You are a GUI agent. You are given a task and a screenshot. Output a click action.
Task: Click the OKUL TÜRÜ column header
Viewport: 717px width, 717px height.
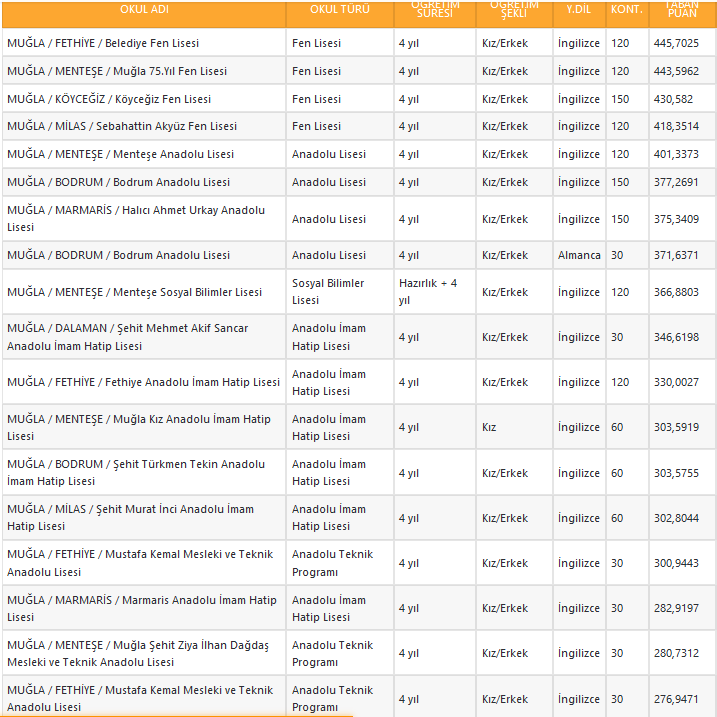click(x=339, y=9)
